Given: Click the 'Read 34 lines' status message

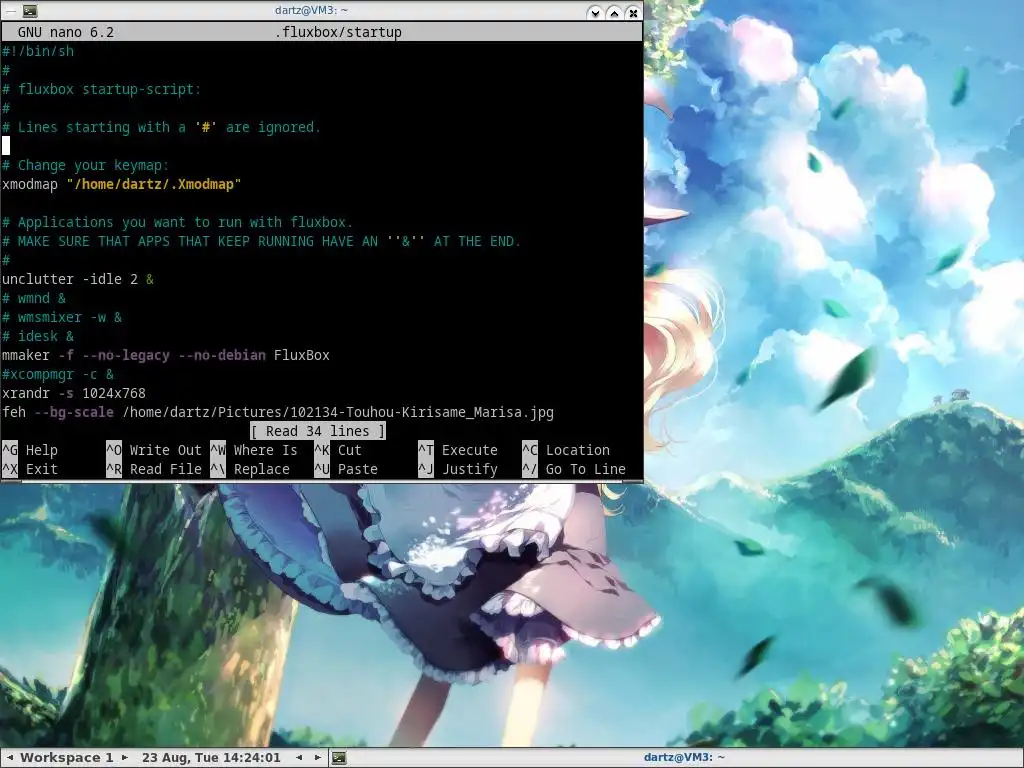Looking at the screenshot, I should point(318,431).
